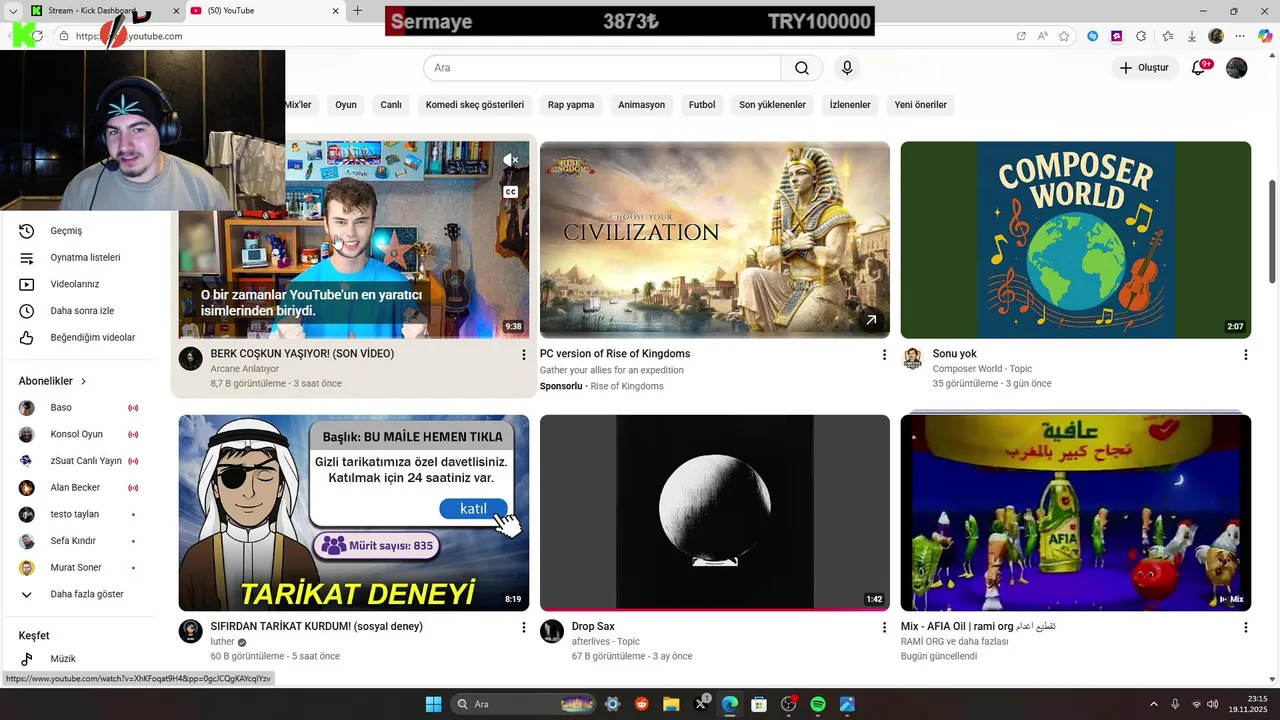Open AFIA Oil mix thumbnail
Screen dimensions: 1280x720
[1076, 513]
